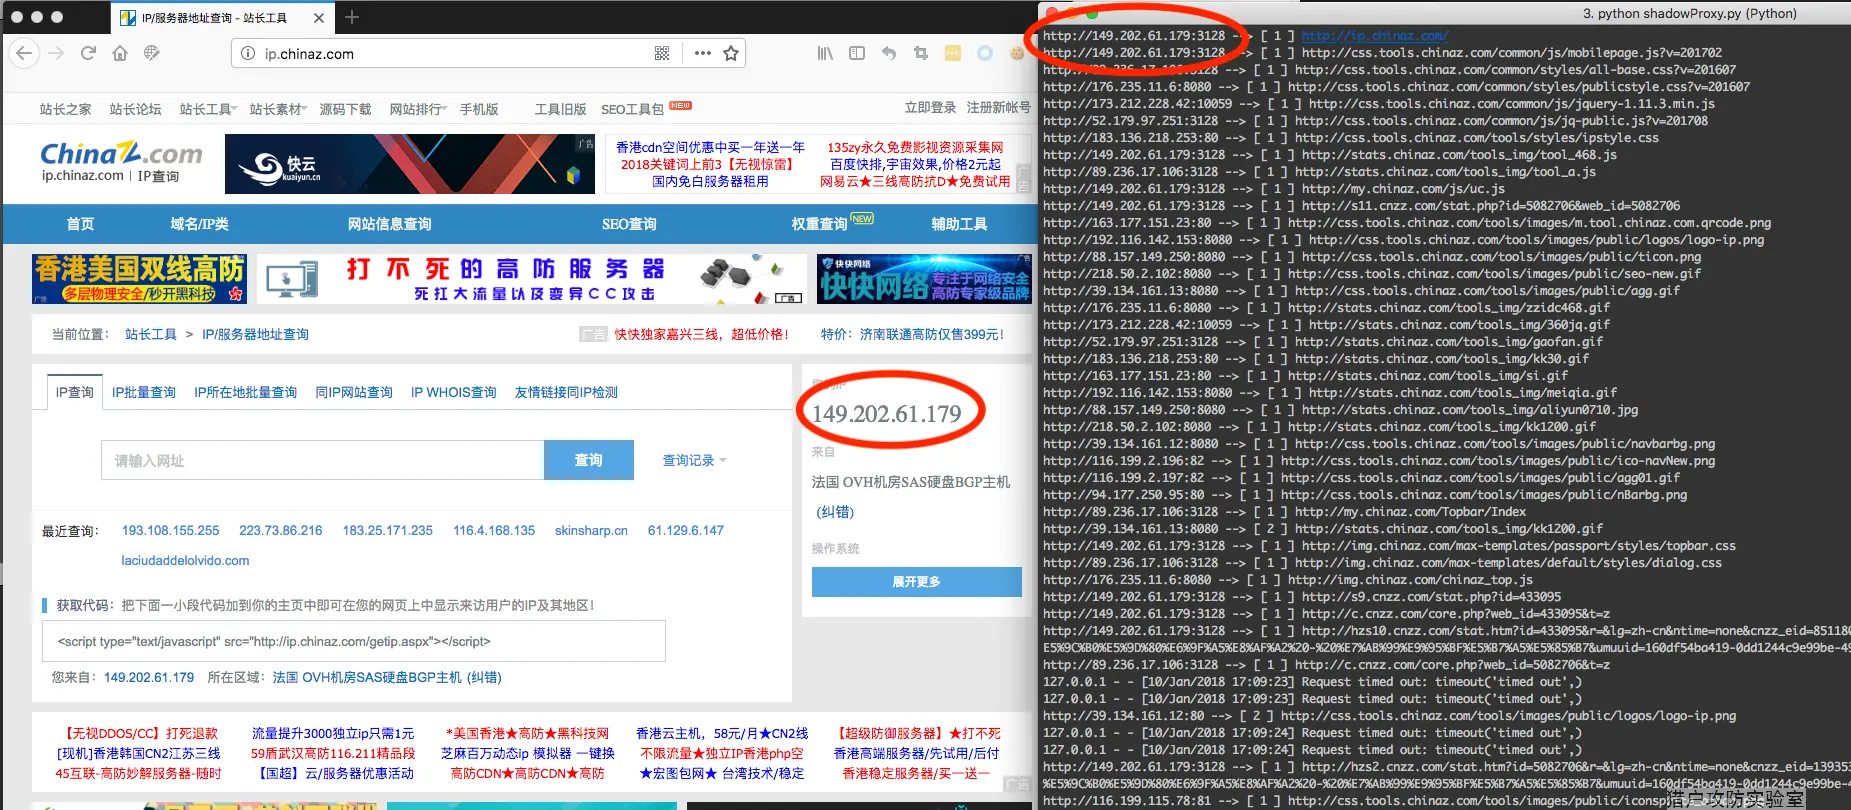The image size is (1851, 810).
Task: Open 站长之家 top link
Action: (66, 109)
